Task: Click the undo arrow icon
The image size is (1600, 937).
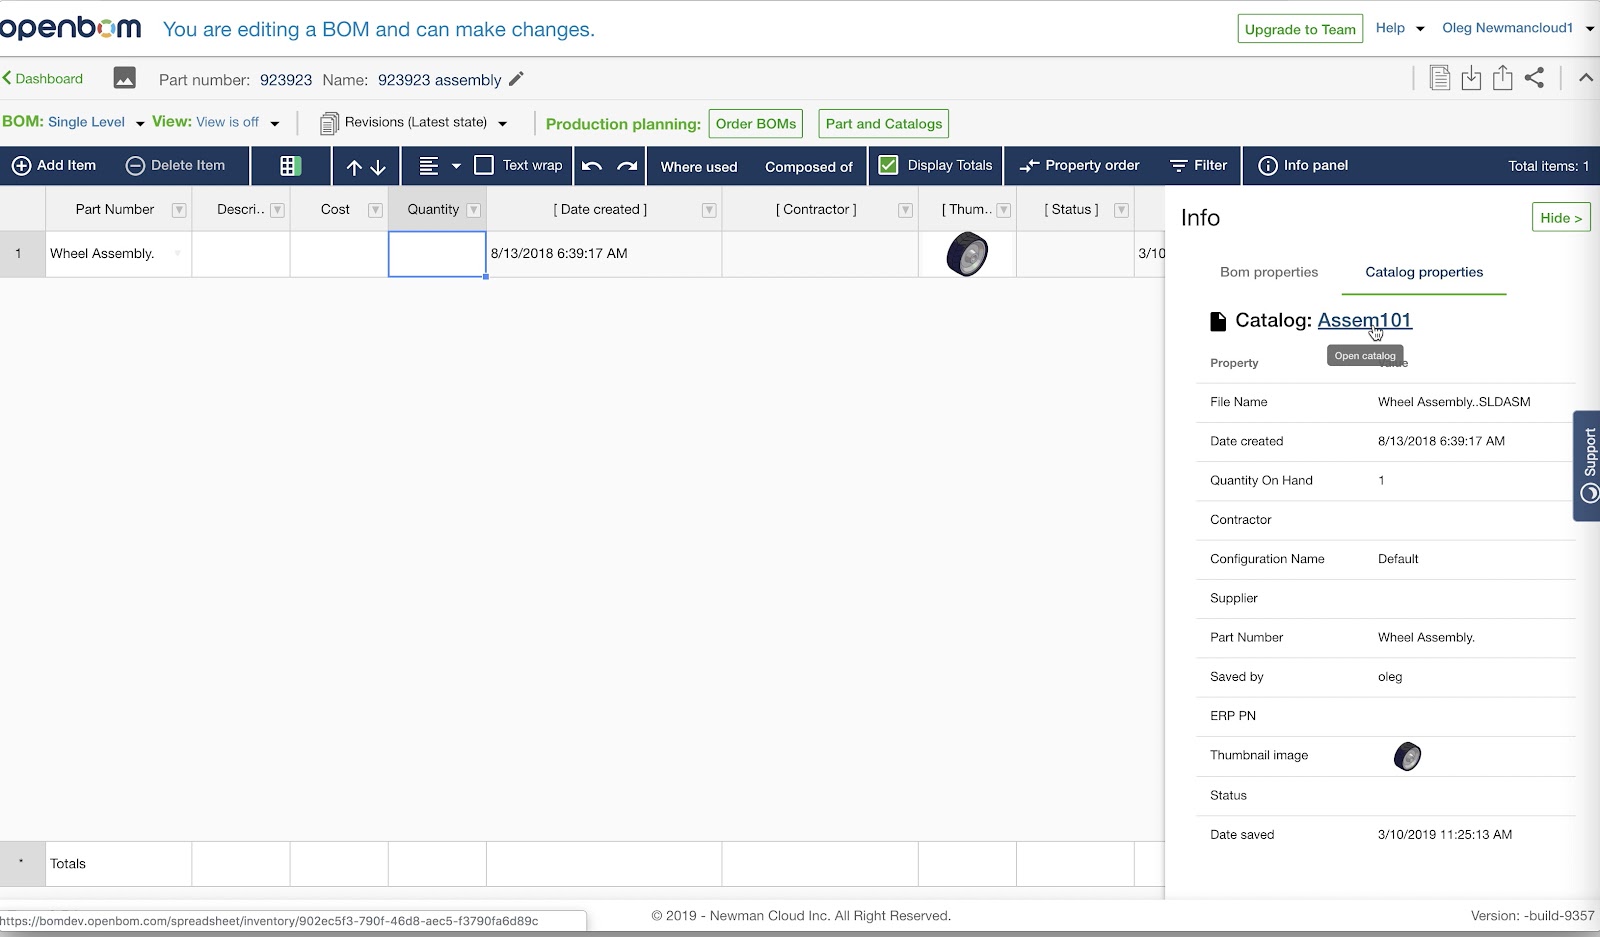Action: 592,166
